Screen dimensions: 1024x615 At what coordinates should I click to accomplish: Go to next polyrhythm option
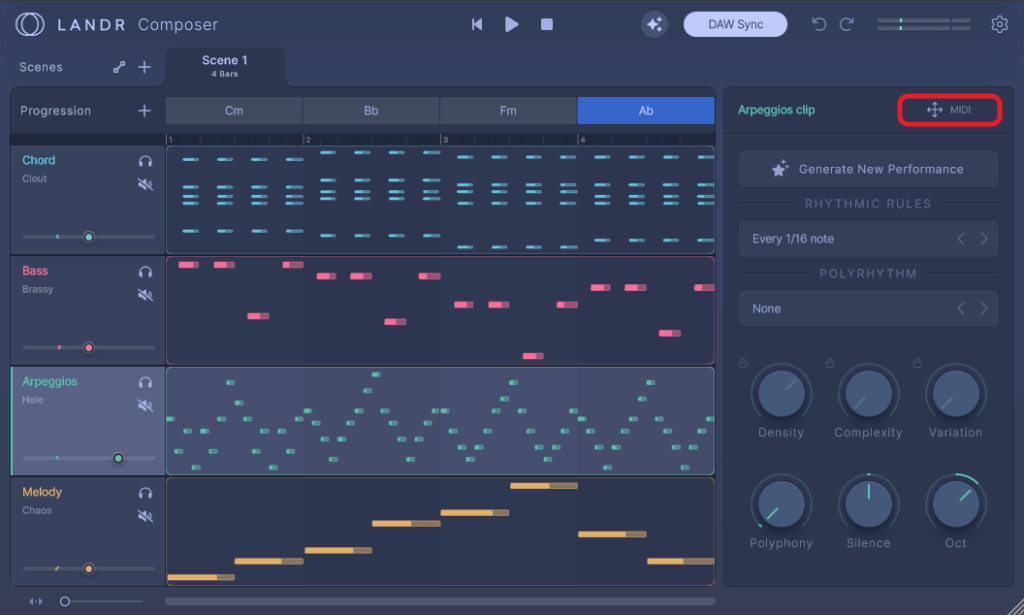click(984, 309)
